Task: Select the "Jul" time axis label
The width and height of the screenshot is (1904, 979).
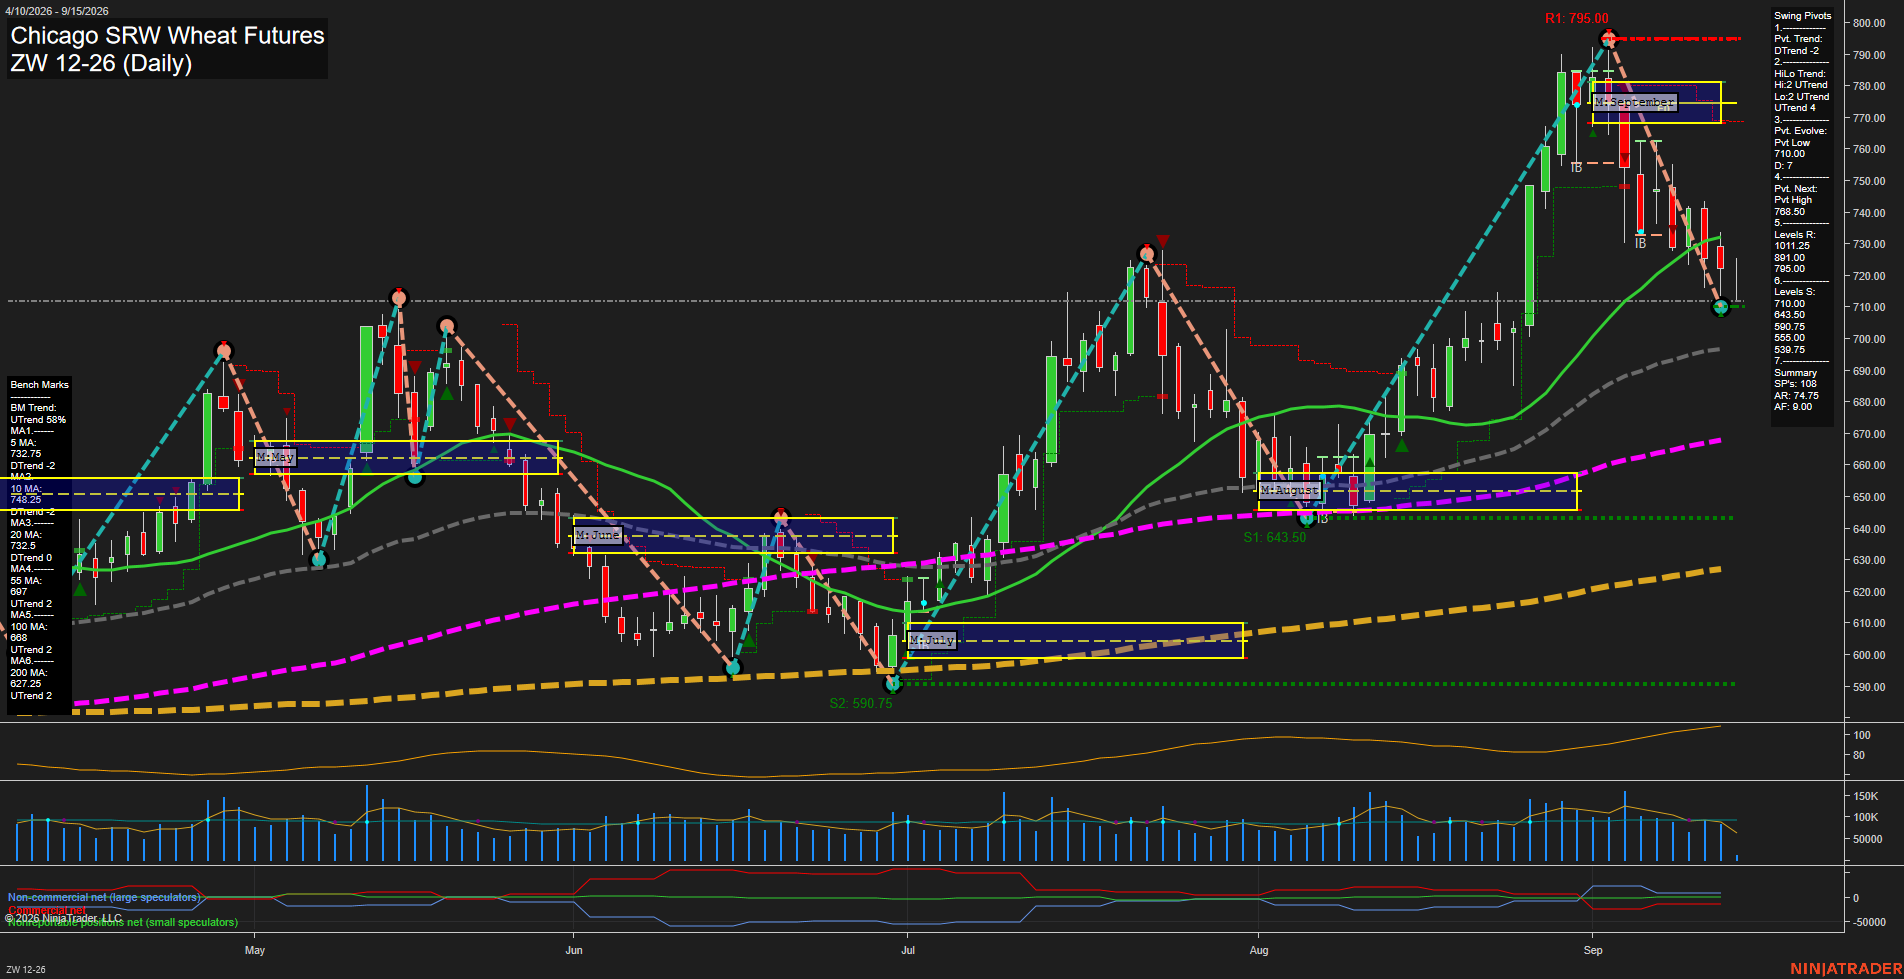Action: [x=908, y=951]
